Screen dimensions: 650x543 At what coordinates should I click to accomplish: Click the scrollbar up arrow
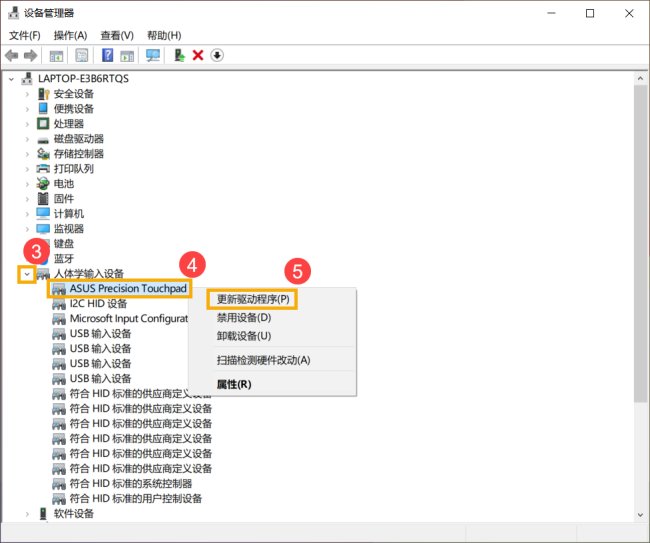coord(640,78)
